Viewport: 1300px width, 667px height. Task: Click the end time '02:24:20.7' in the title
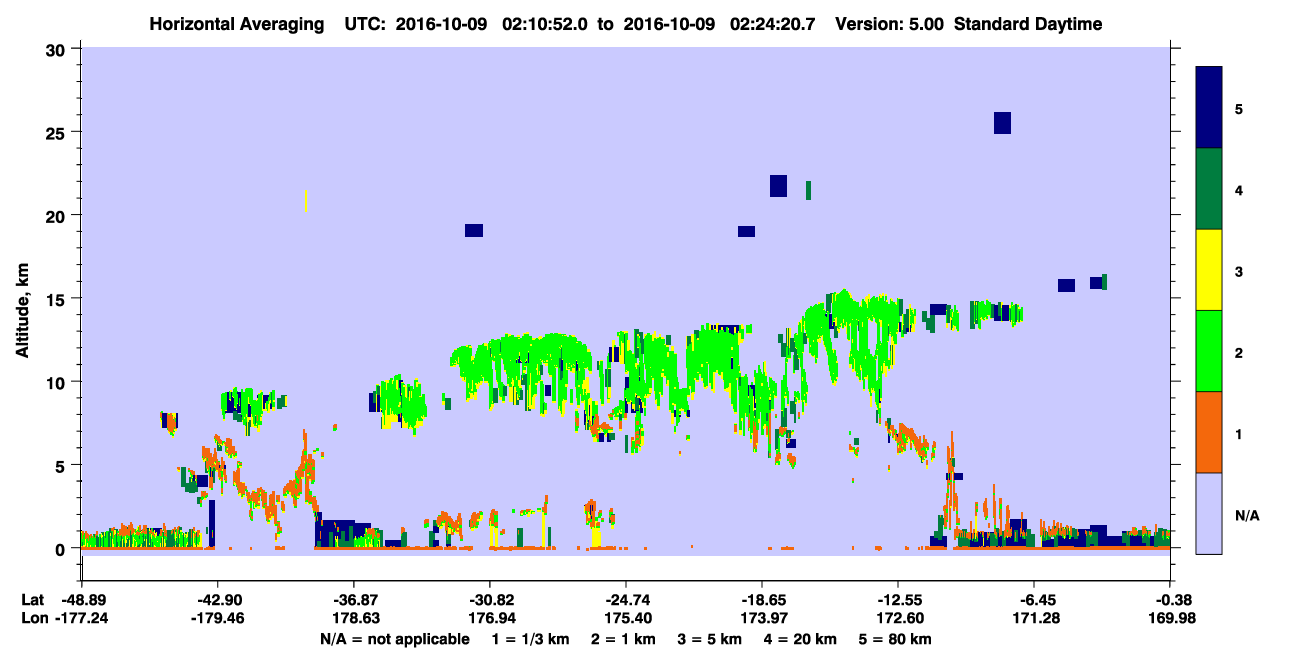coord(774,24)
